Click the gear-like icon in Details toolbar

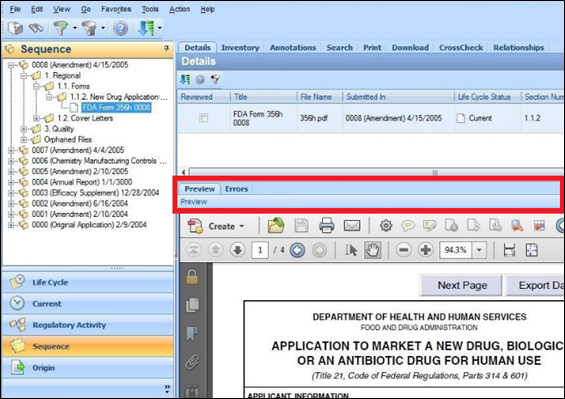click(200, 79)
